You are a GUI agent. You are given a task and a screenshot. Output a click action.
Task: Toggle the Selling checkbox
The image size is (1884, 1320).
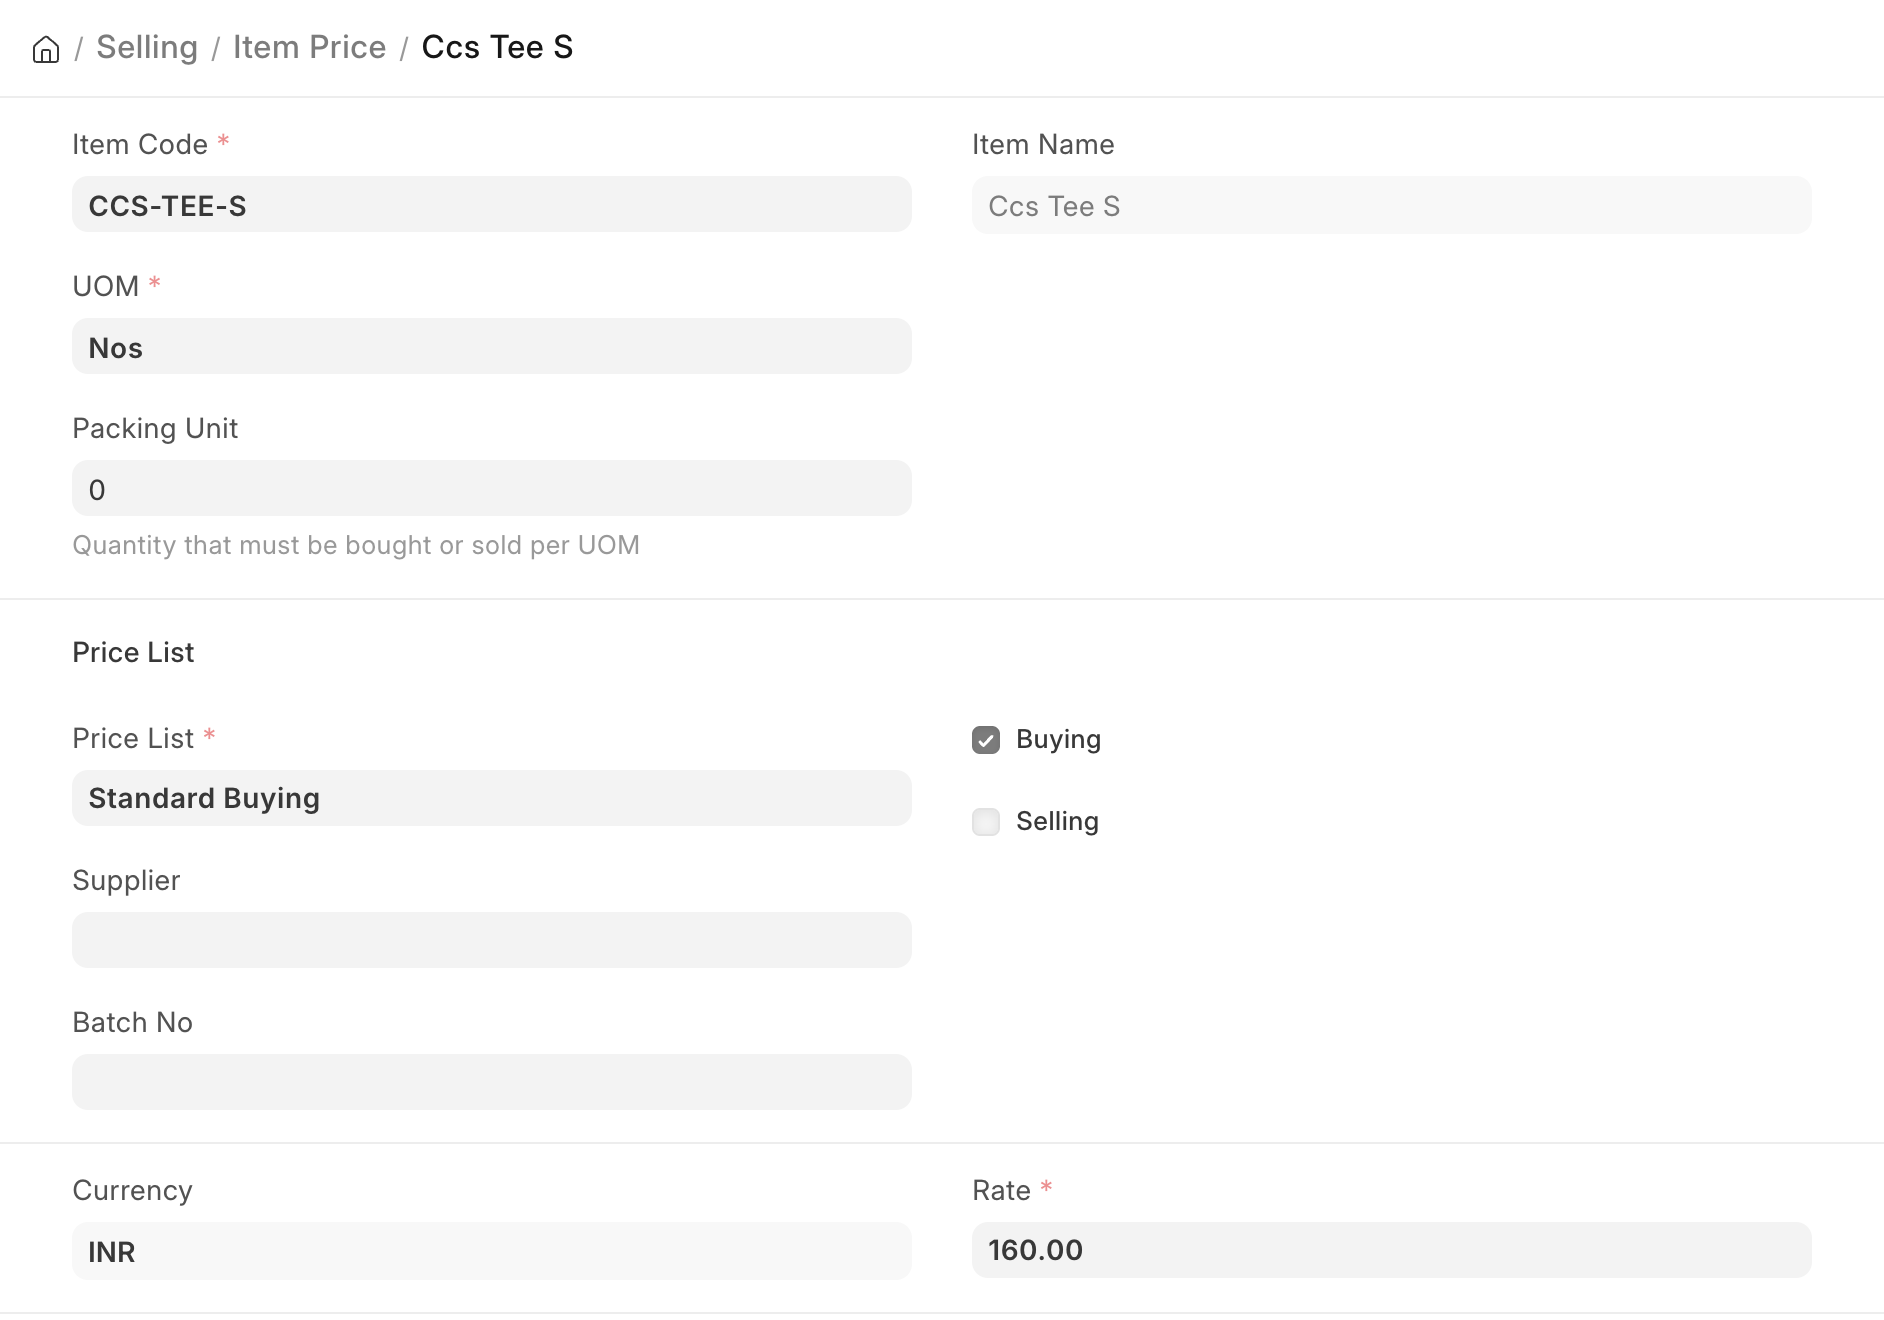click(x=986, y=822)
